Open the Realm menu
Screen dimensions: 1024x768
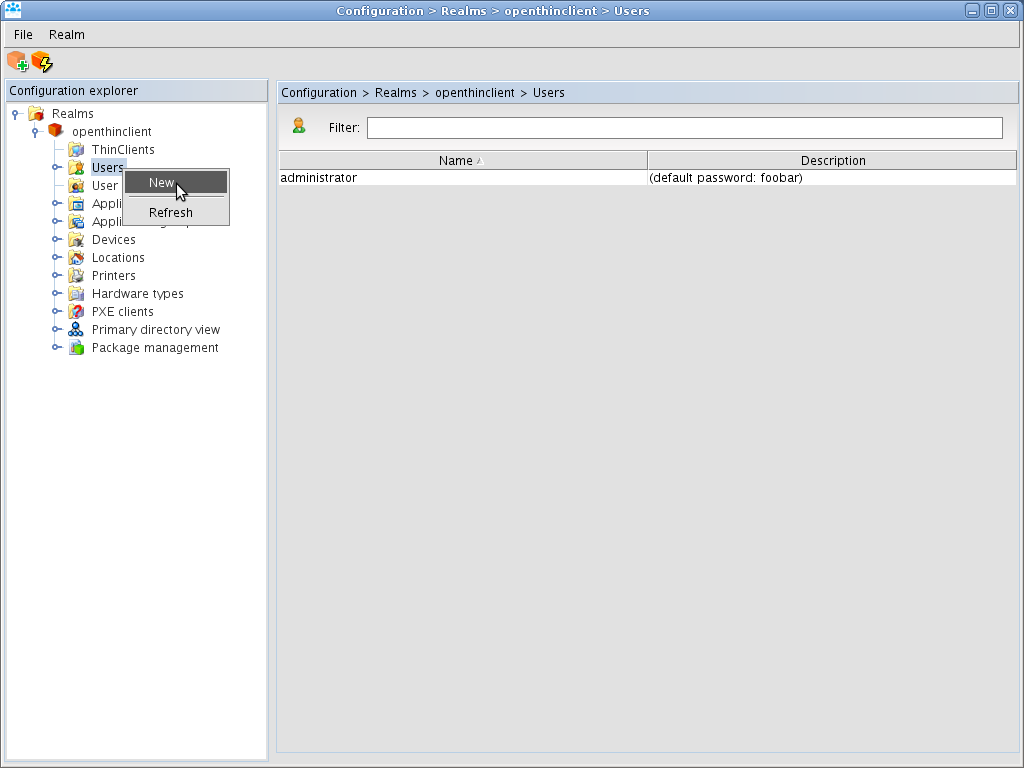point(67,35)
